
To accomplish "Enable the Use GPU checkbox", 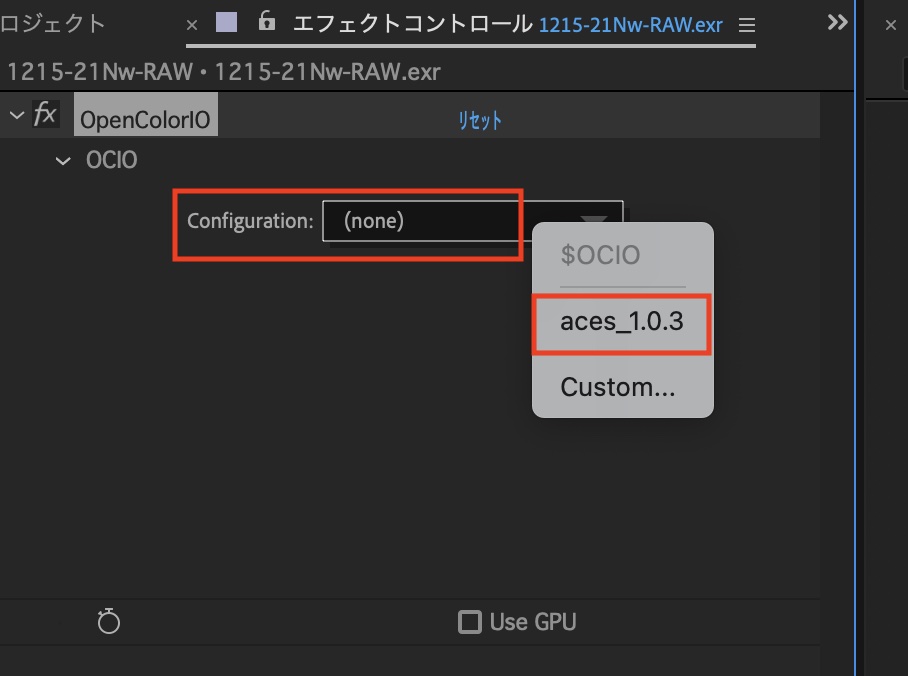I will (x=468, y=622).
